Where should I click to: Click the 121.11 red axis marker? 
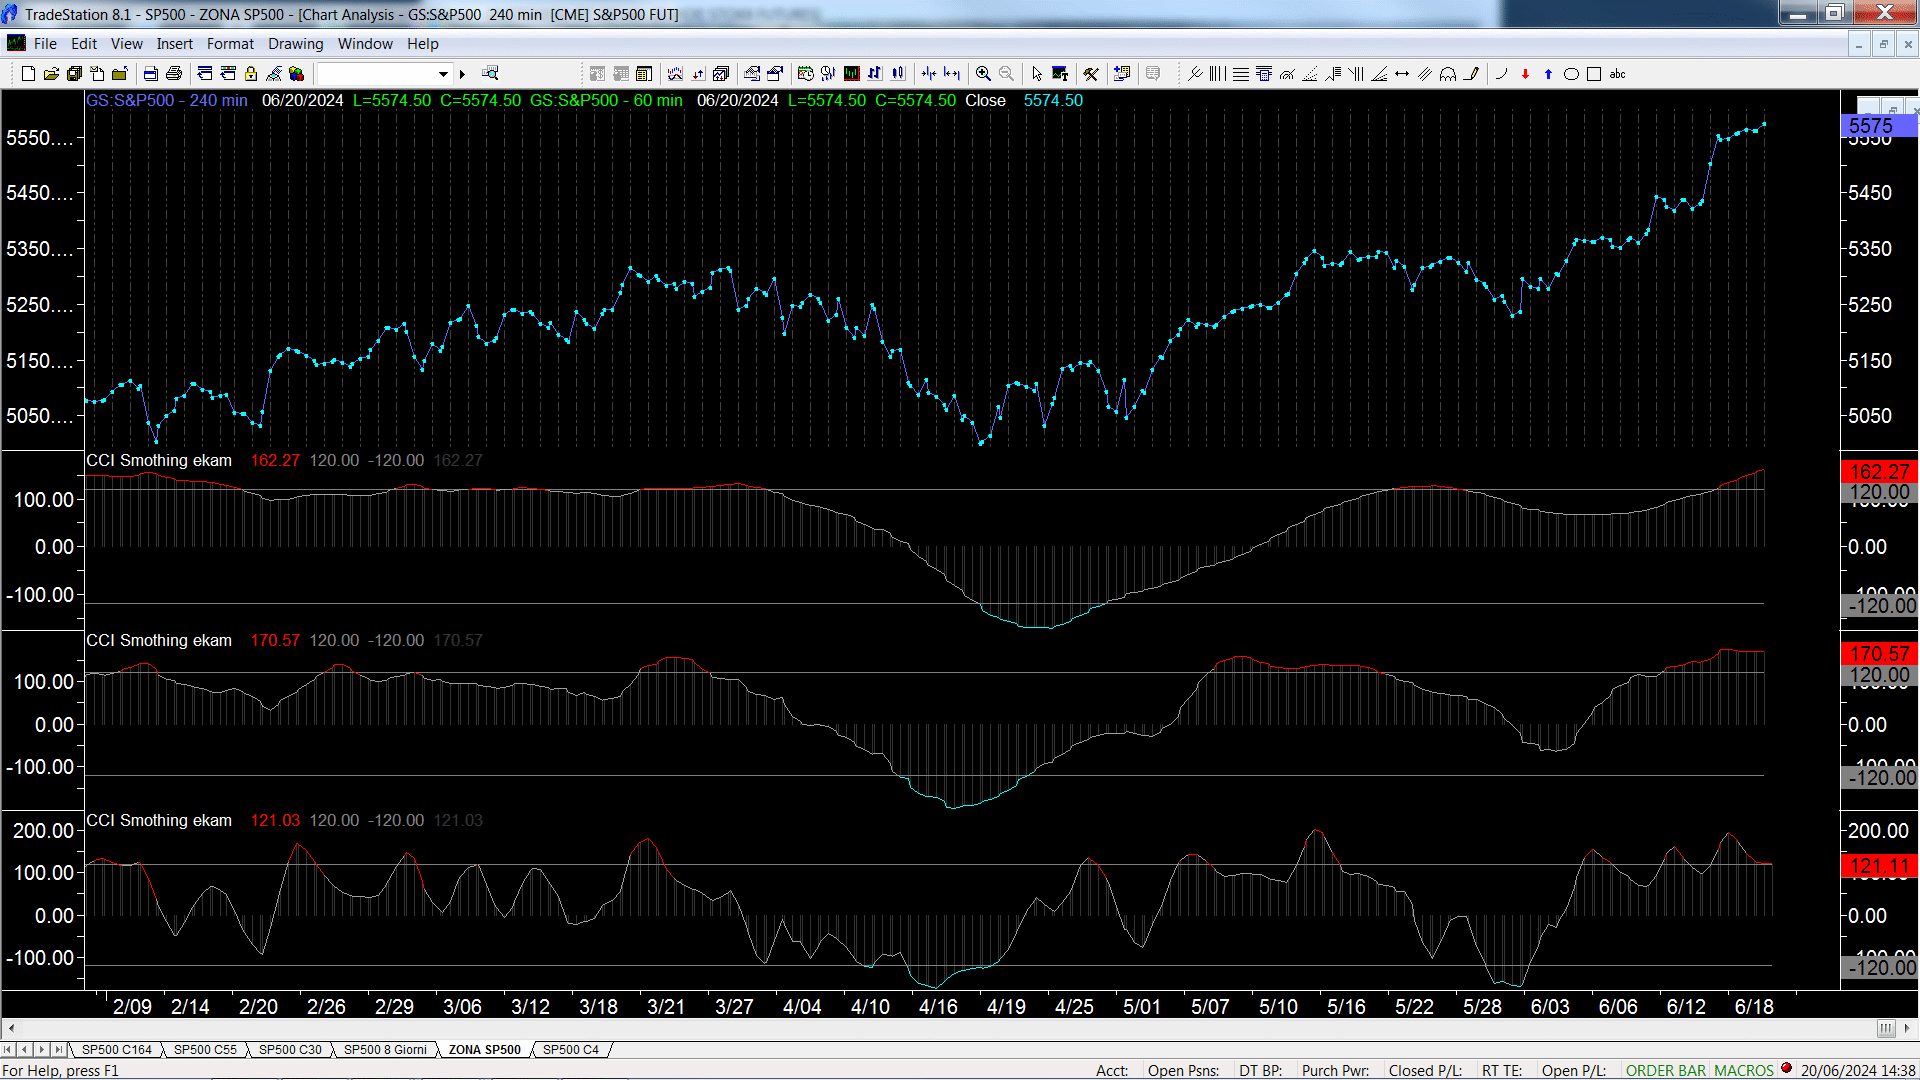1879,867
